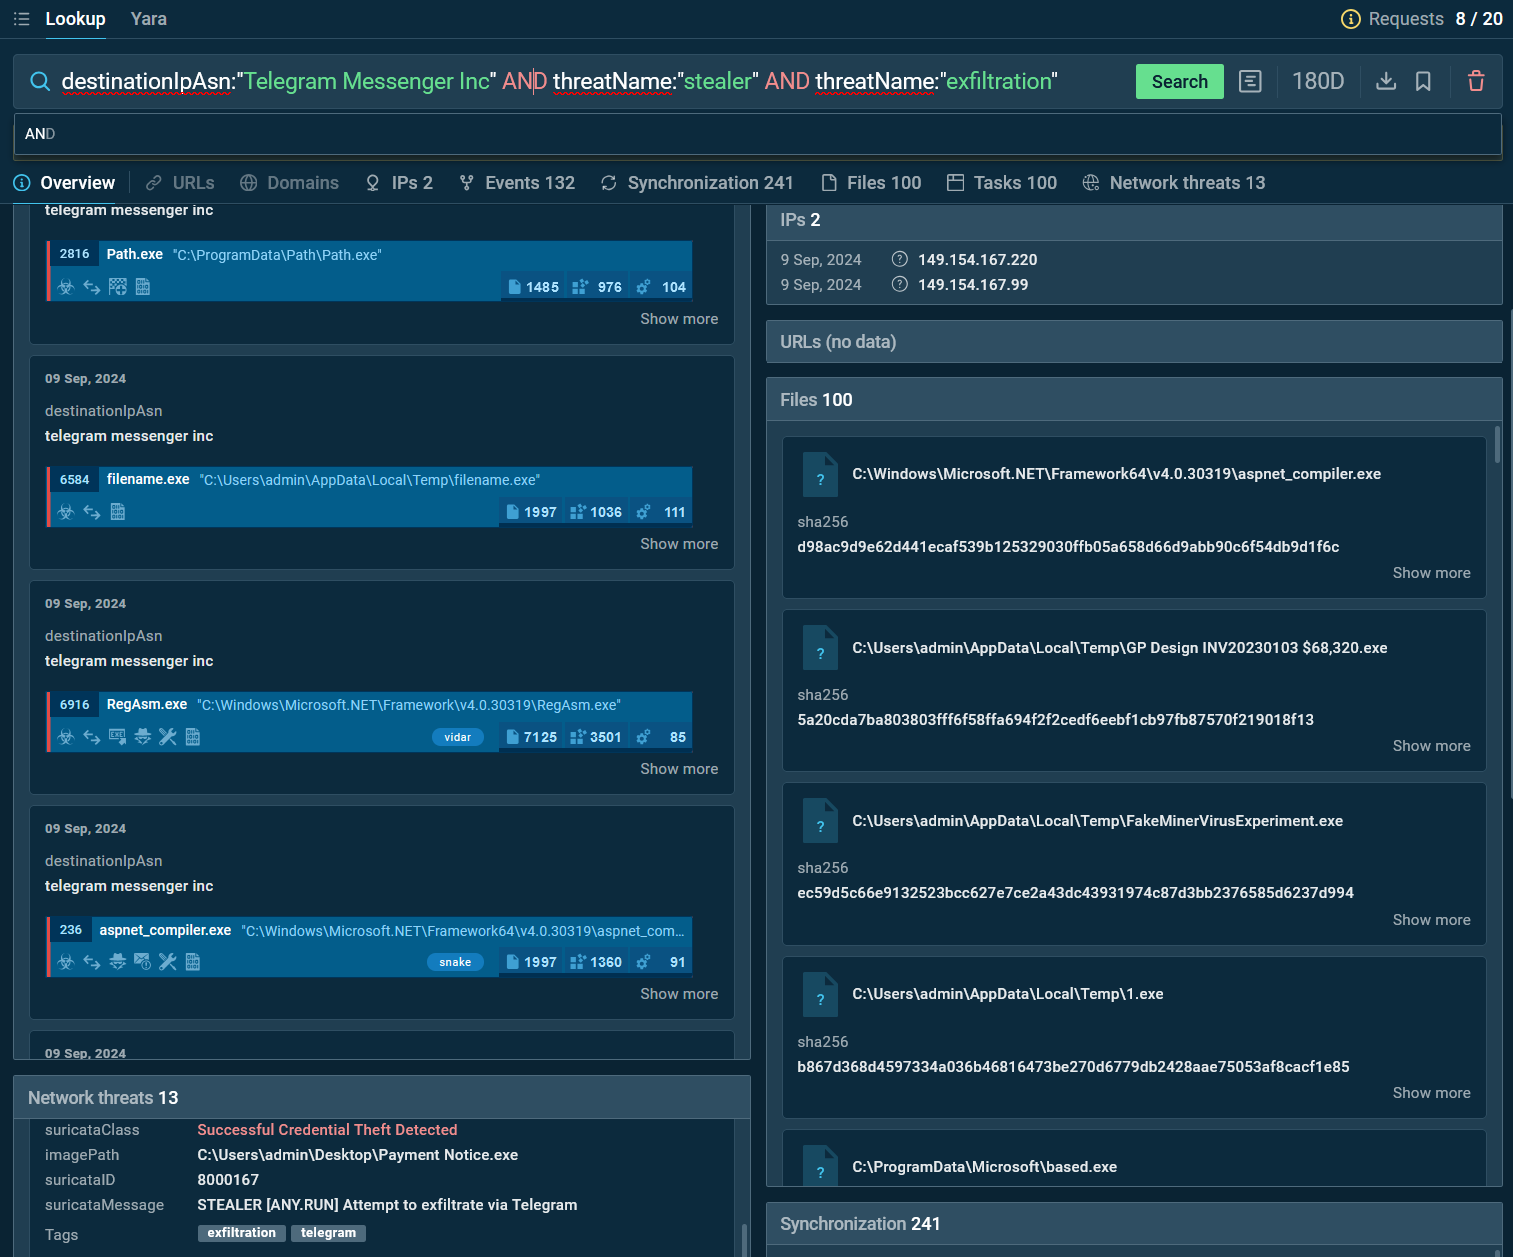Image resolution: width=1513 pixels, height=1257 pixels.
Task: Click the question mark icon beside 149.154.167.220
Action: point(899,258)
